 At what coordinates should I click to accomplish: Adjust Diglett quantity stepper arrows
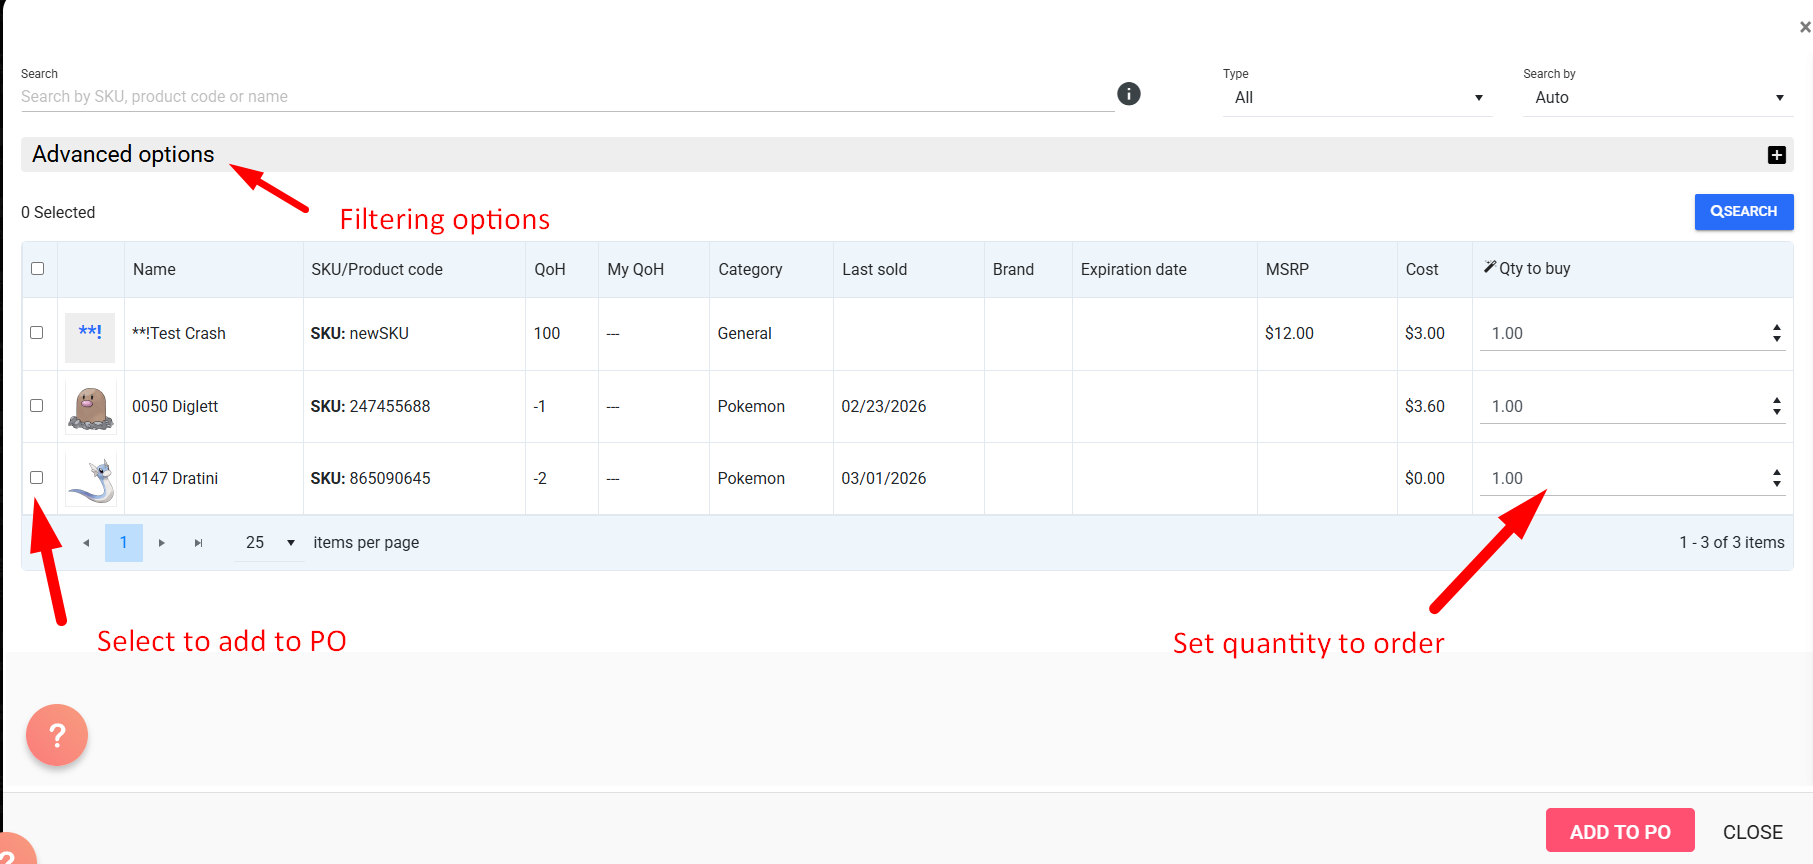click(x=1776, y=406)
